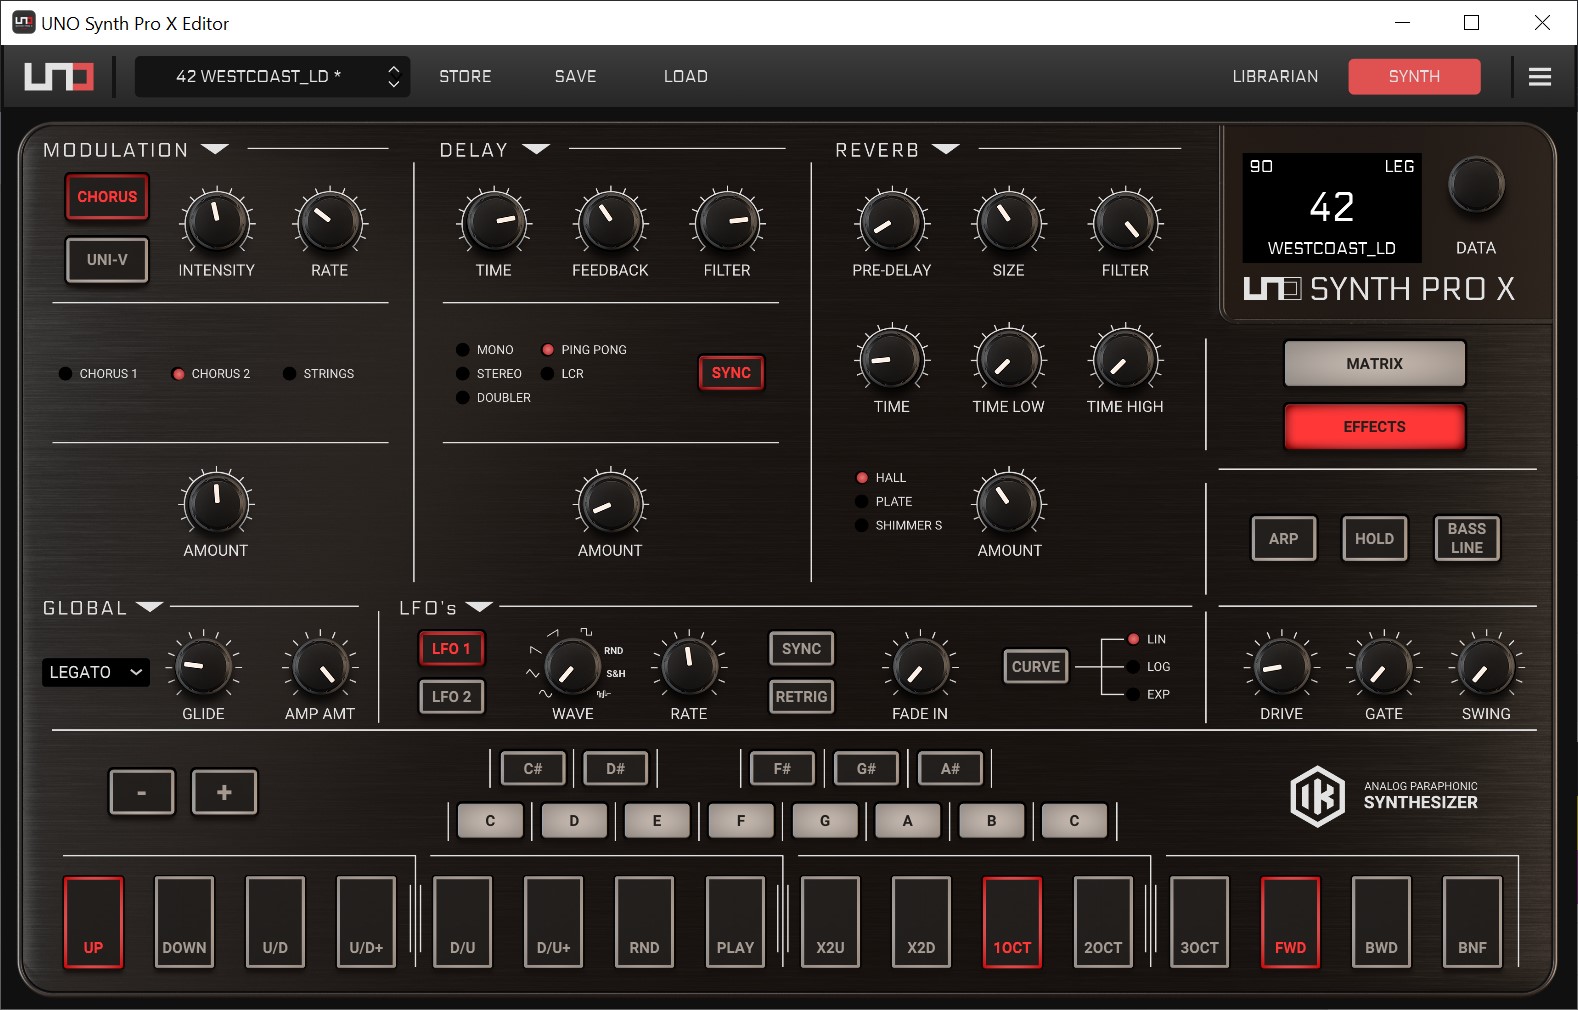Click the UNO logo in top bar
Viewport: 1578px width, 1010px height.
click(59, 76)
